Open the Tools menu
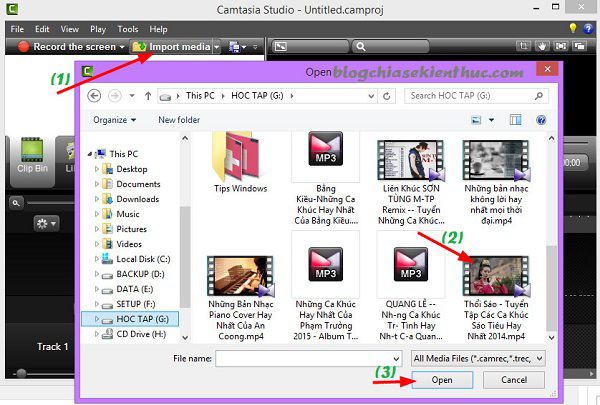This screenshot has width=600, height=405. [x=128, y=29]
